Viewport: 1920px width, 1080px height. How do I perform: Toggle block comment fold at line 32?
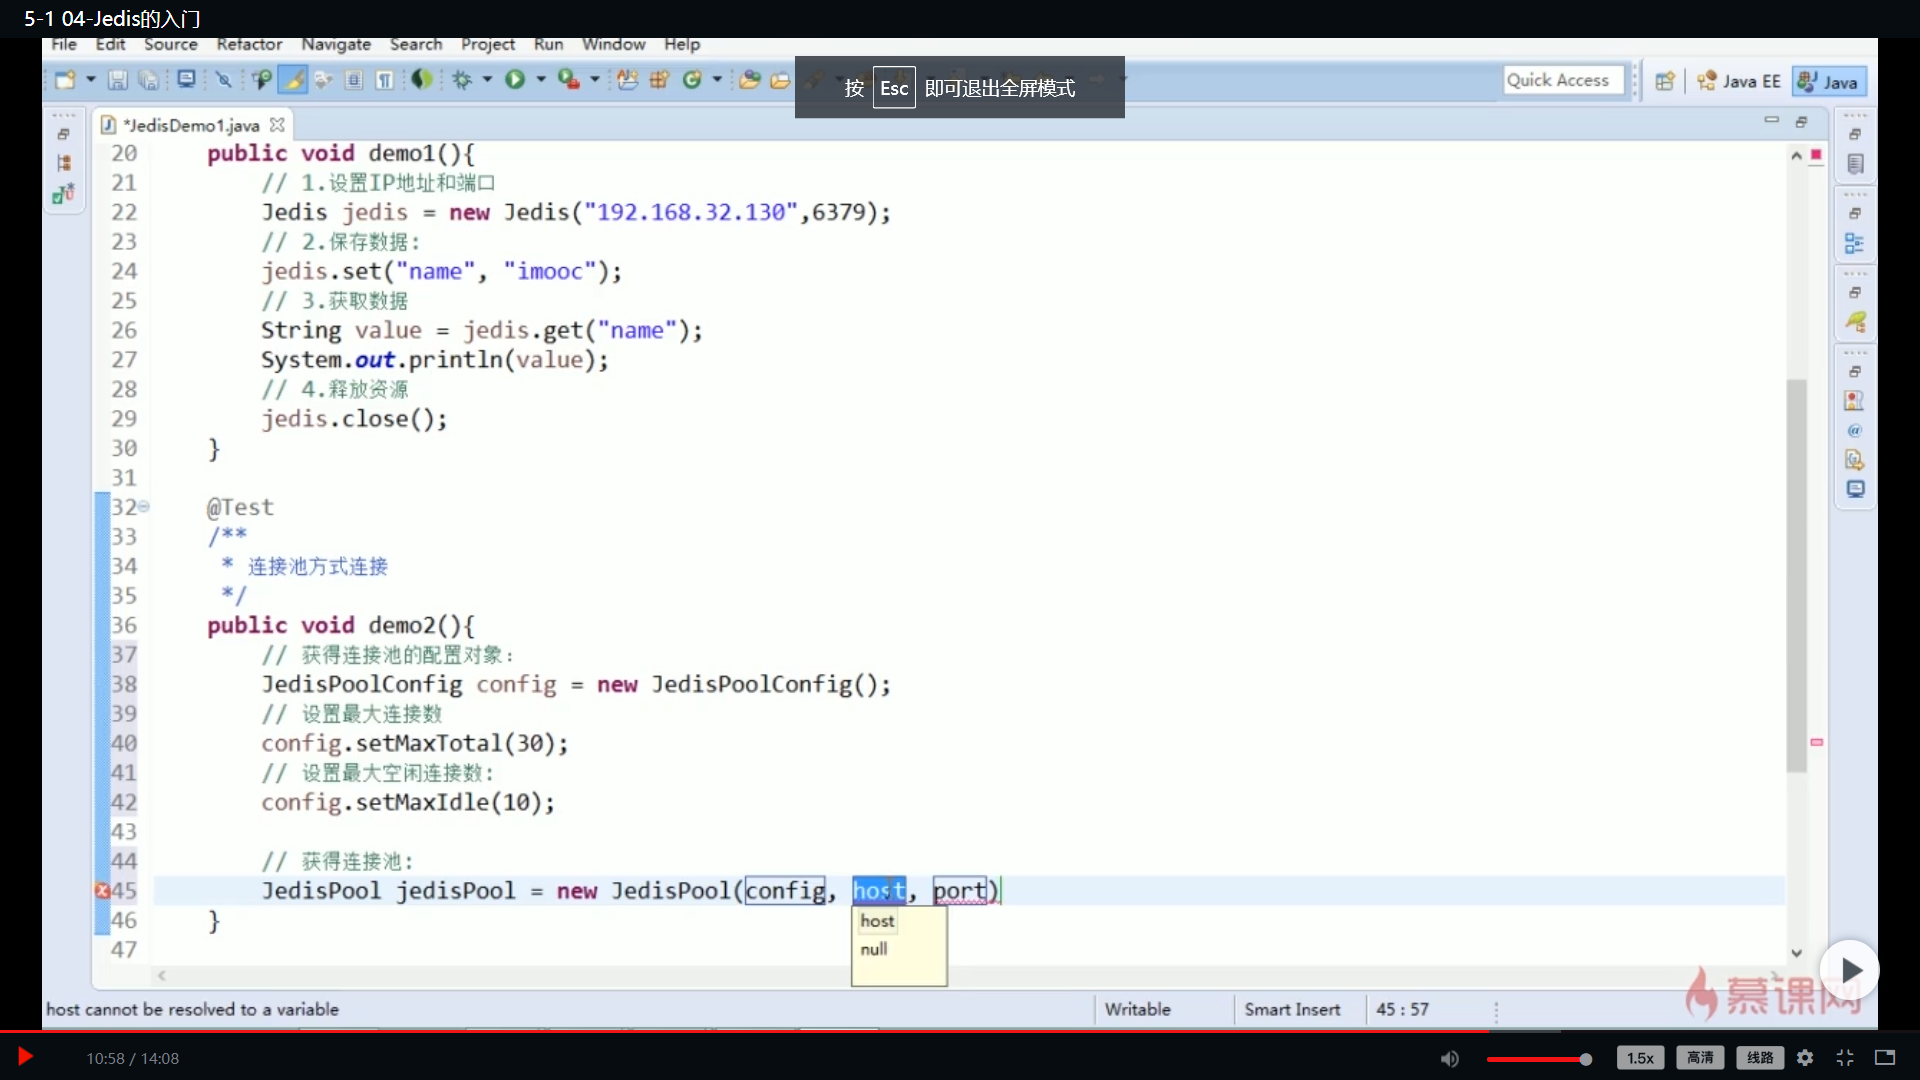pos(144,507)
